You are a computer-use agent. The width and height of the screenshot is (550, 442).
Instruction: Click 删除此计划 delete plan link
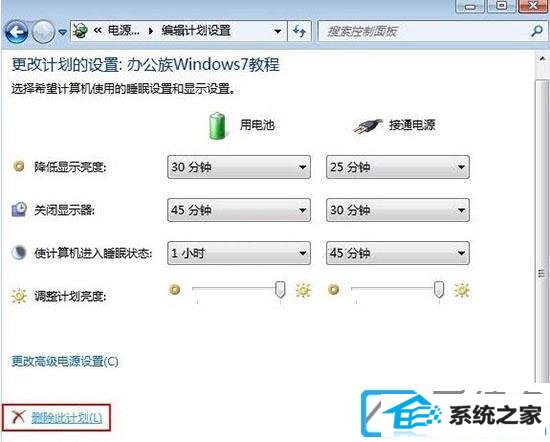coord(67,417)
